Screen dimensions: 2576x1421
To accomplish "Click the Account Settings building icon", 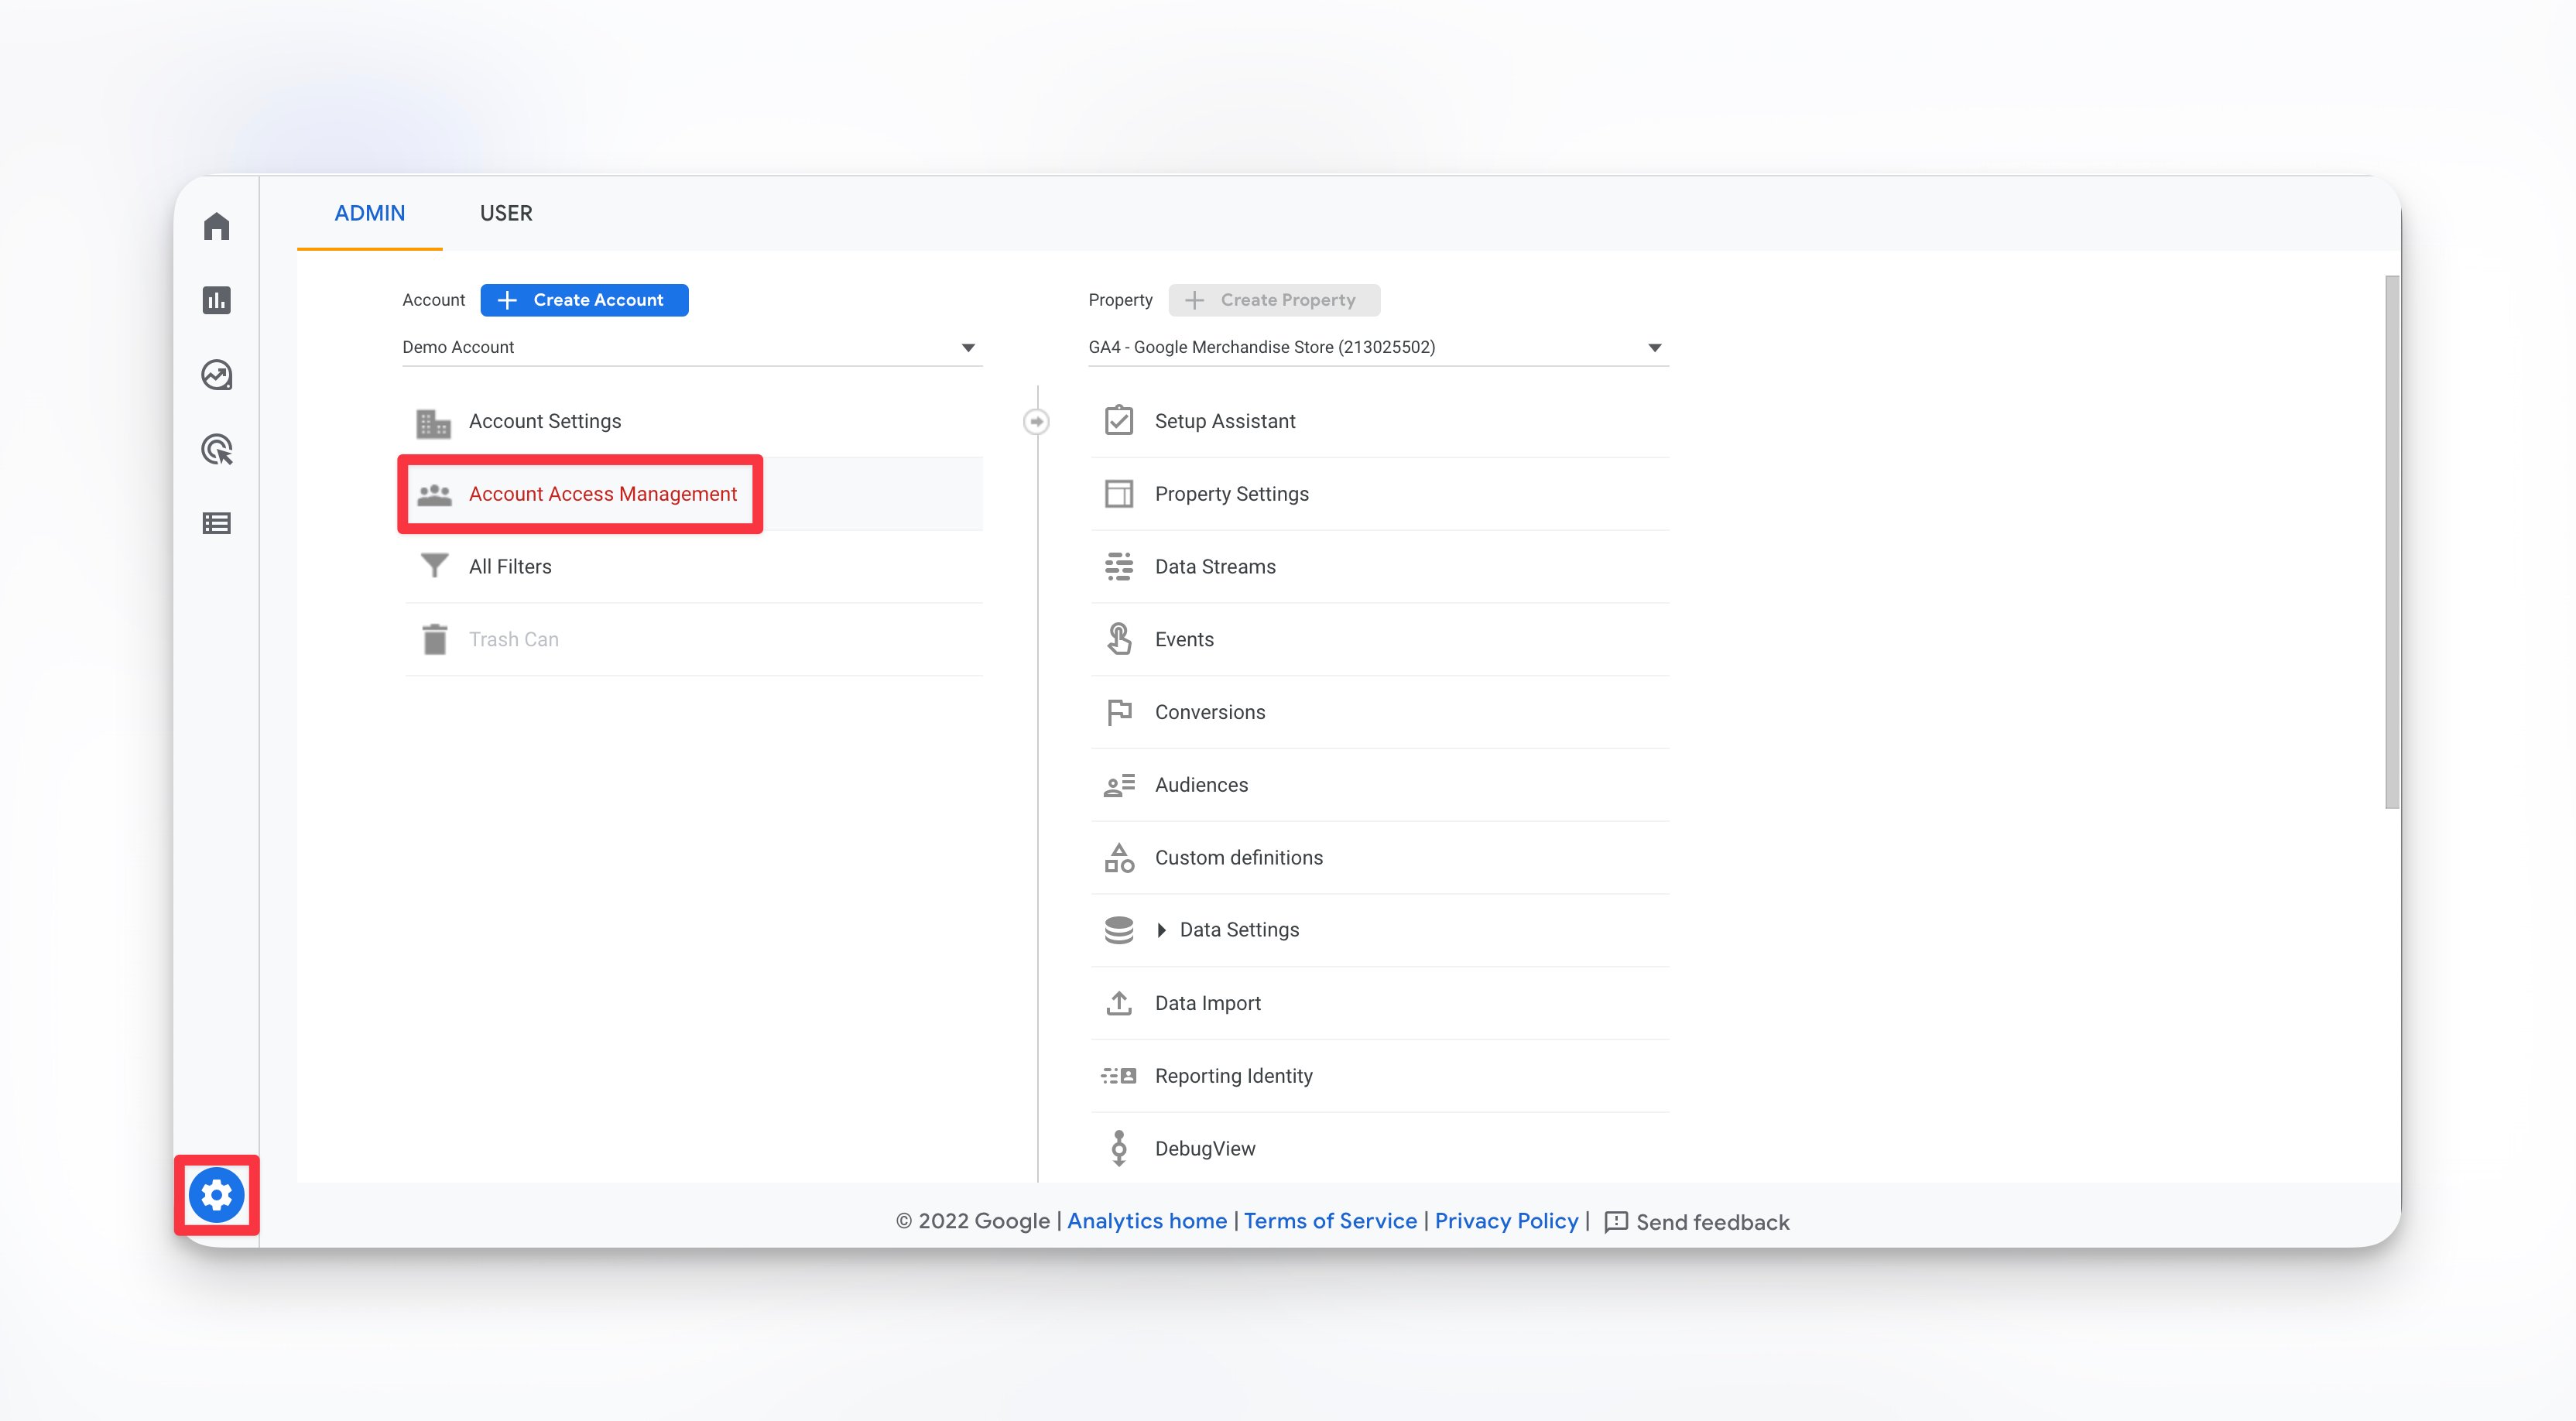I will (433, 423).
